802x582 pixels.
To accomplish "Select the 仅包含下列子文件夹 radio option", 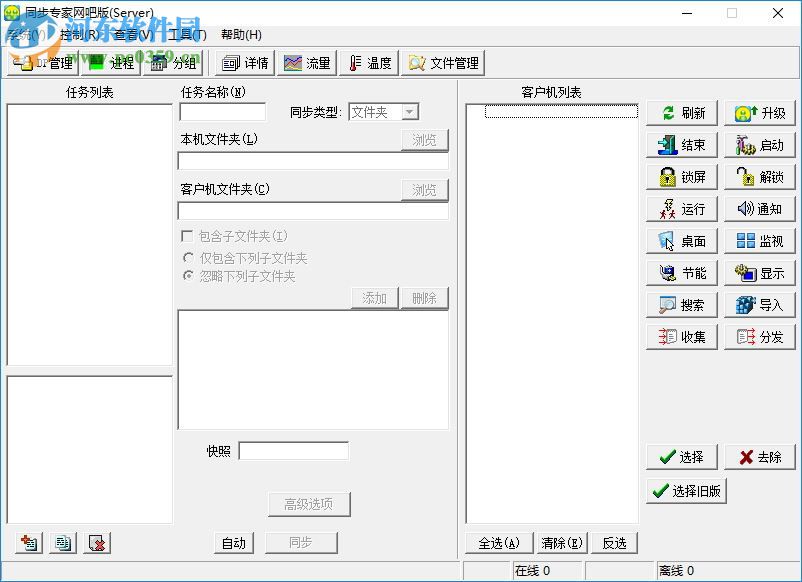I will [x=190, y=257].
